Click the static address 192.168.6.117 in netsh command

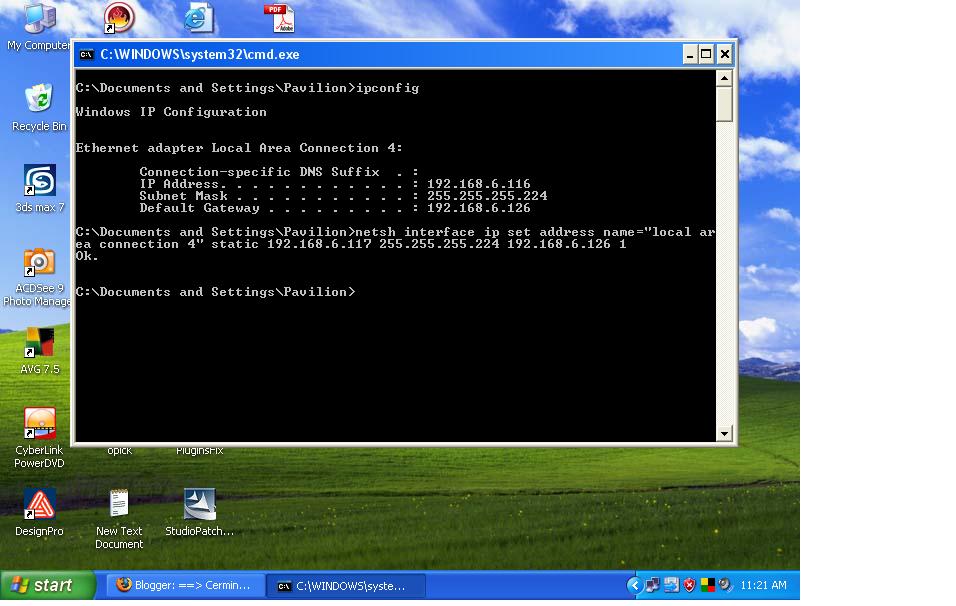319,244
